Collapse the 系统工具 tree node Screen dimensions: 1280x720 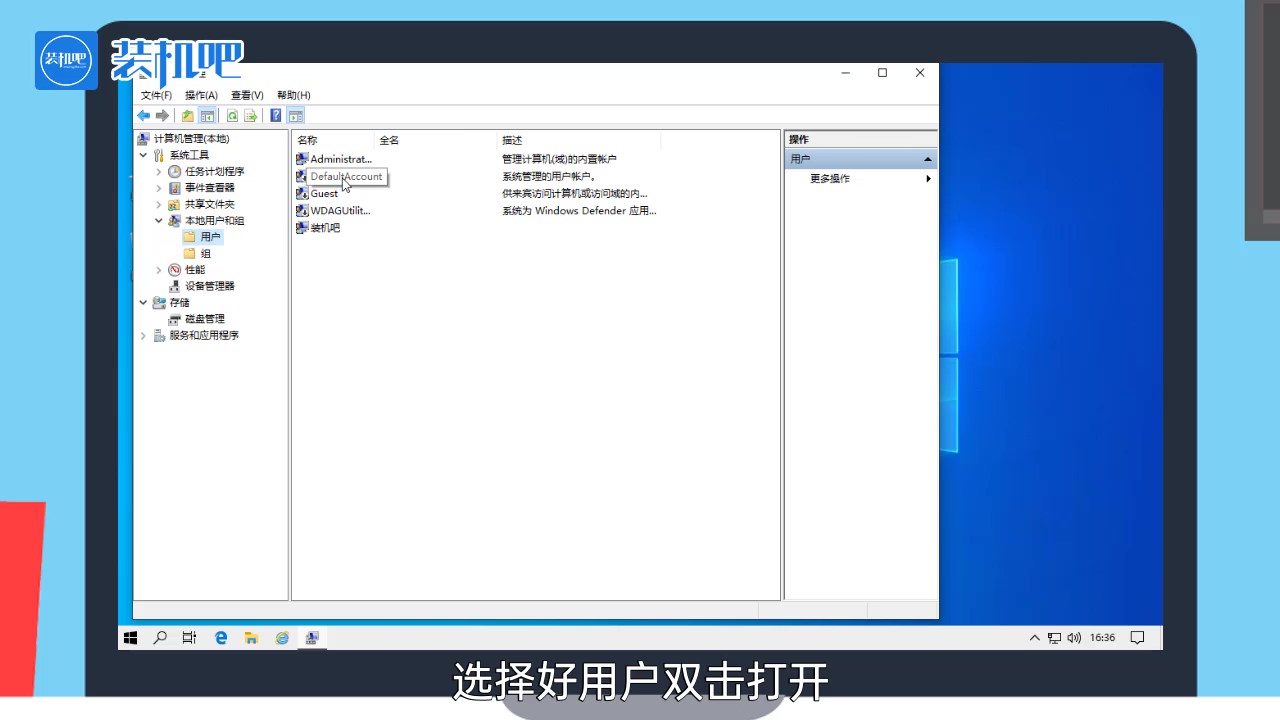(x=143, y=155)
